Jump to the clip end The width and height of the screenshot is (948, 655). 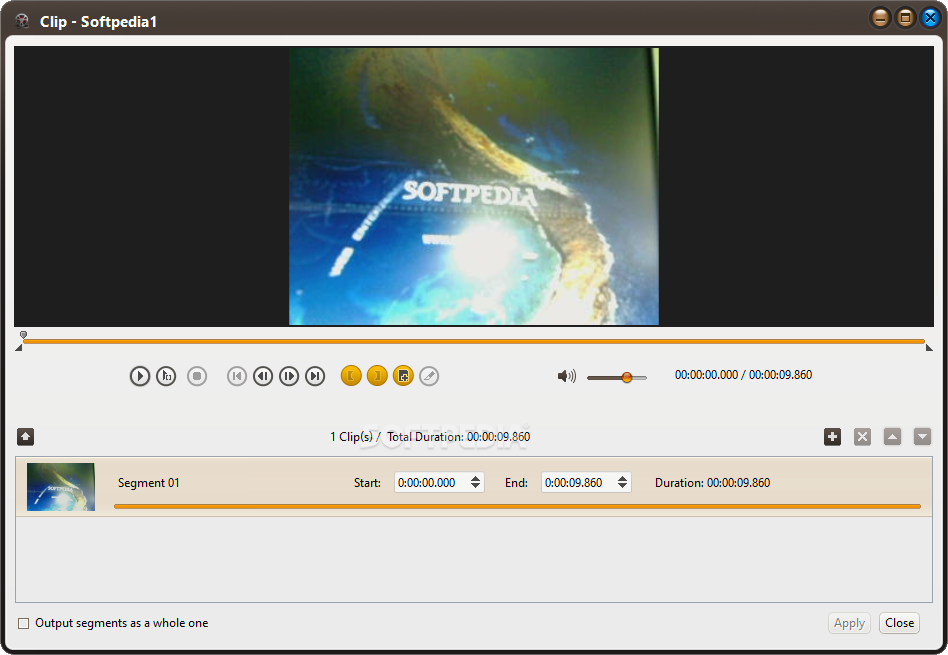tap(315, 376)
